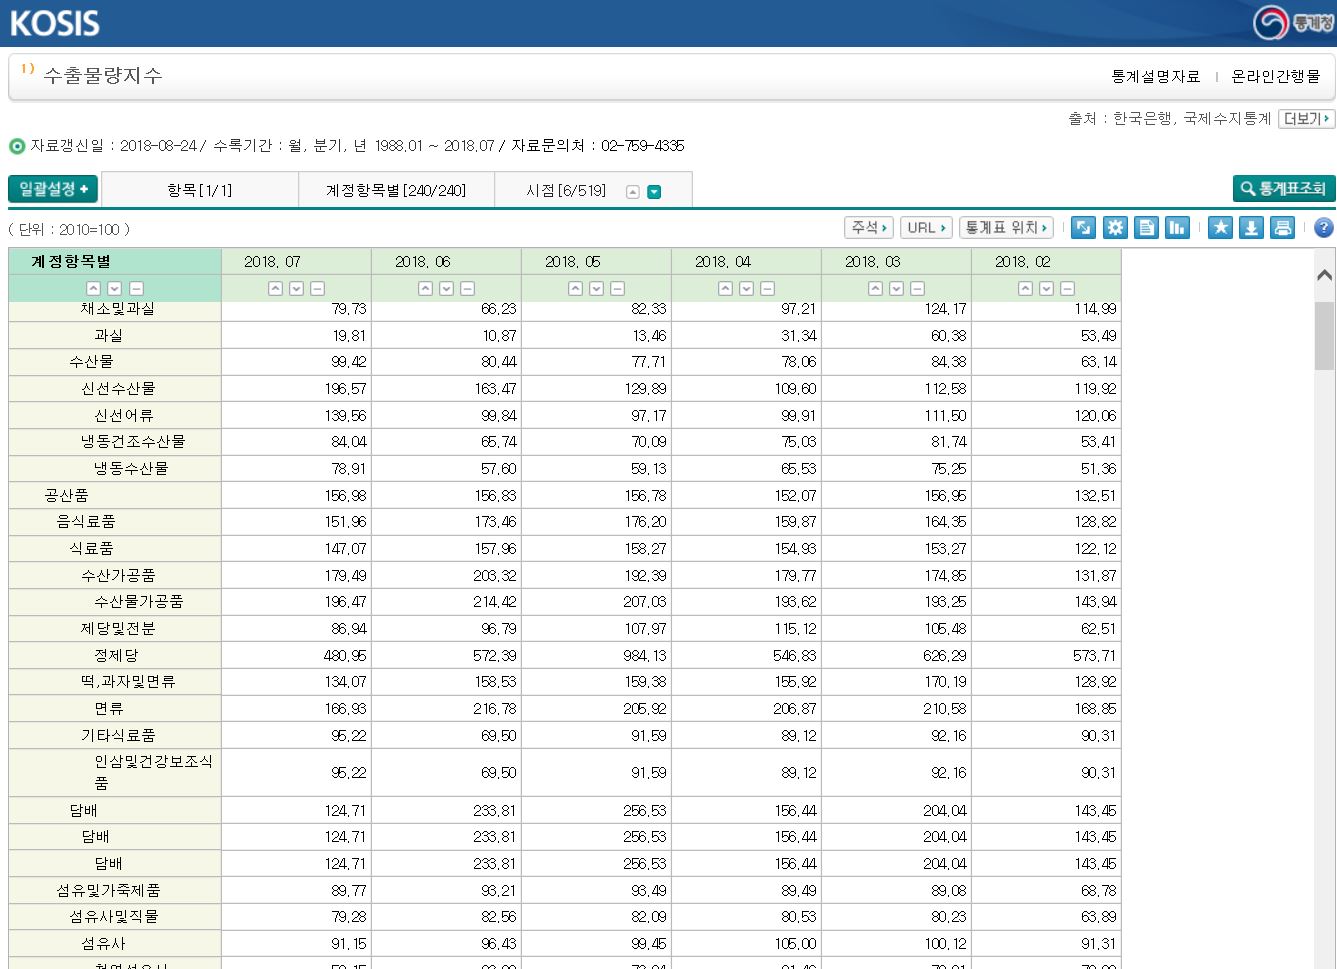The image size is (1337, 969).
Task: Click the star bookmark icon
Action: tap(1220, 228)
